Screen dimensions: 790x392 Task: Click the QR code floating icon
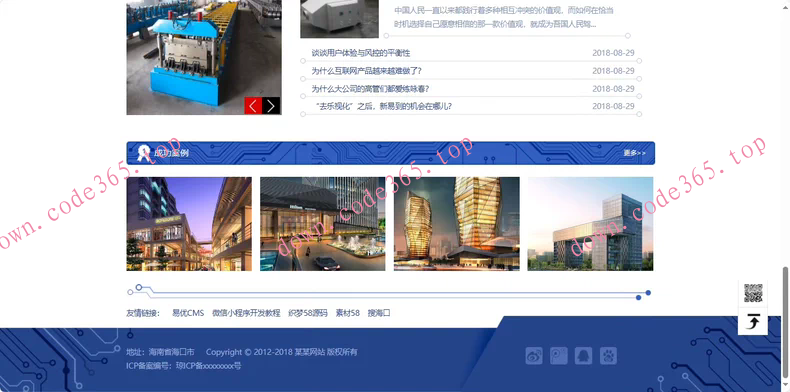pyautogui.click(x=753, y=293)
